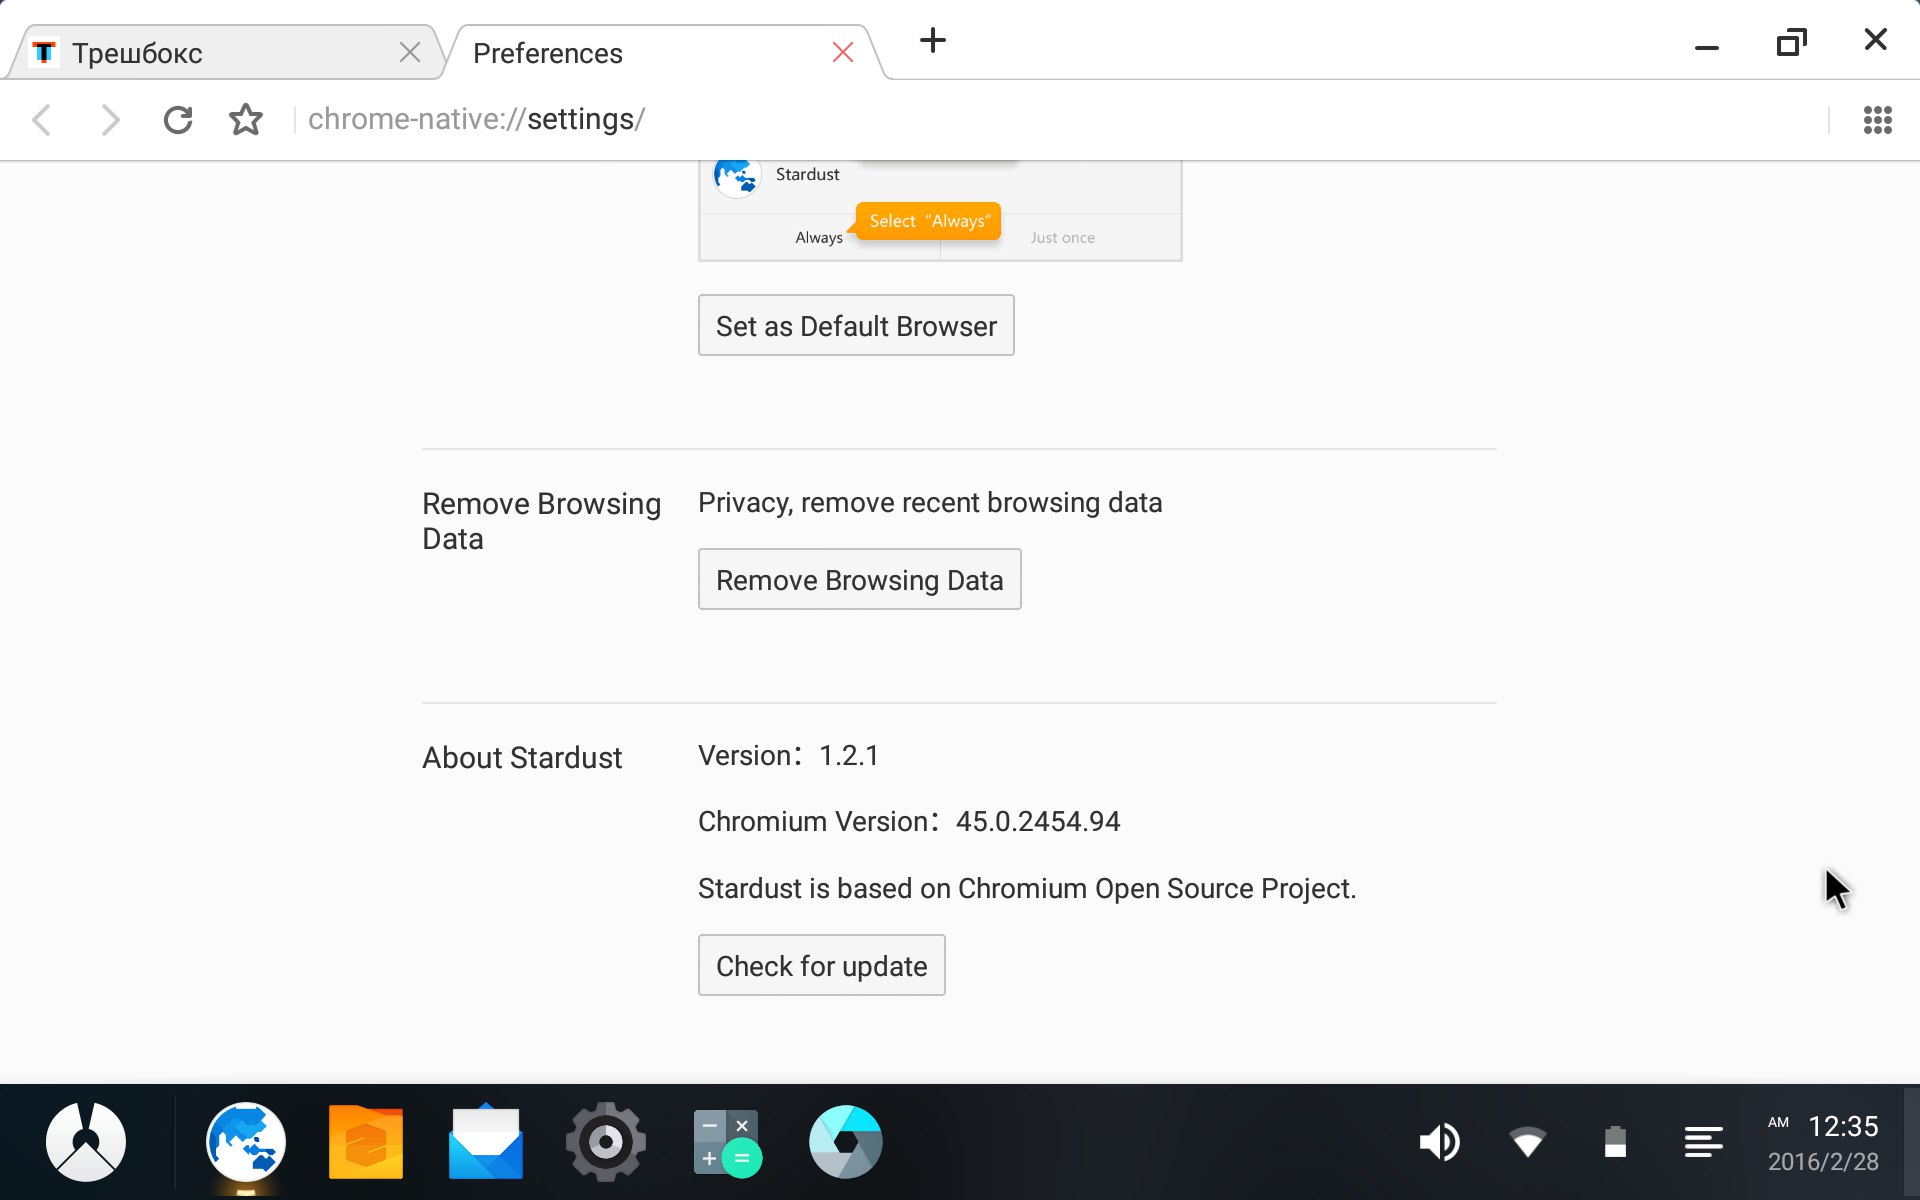Click the date 2016/2/28
Screen dimensions: 1920x1200
[x=1823, y=1162]
